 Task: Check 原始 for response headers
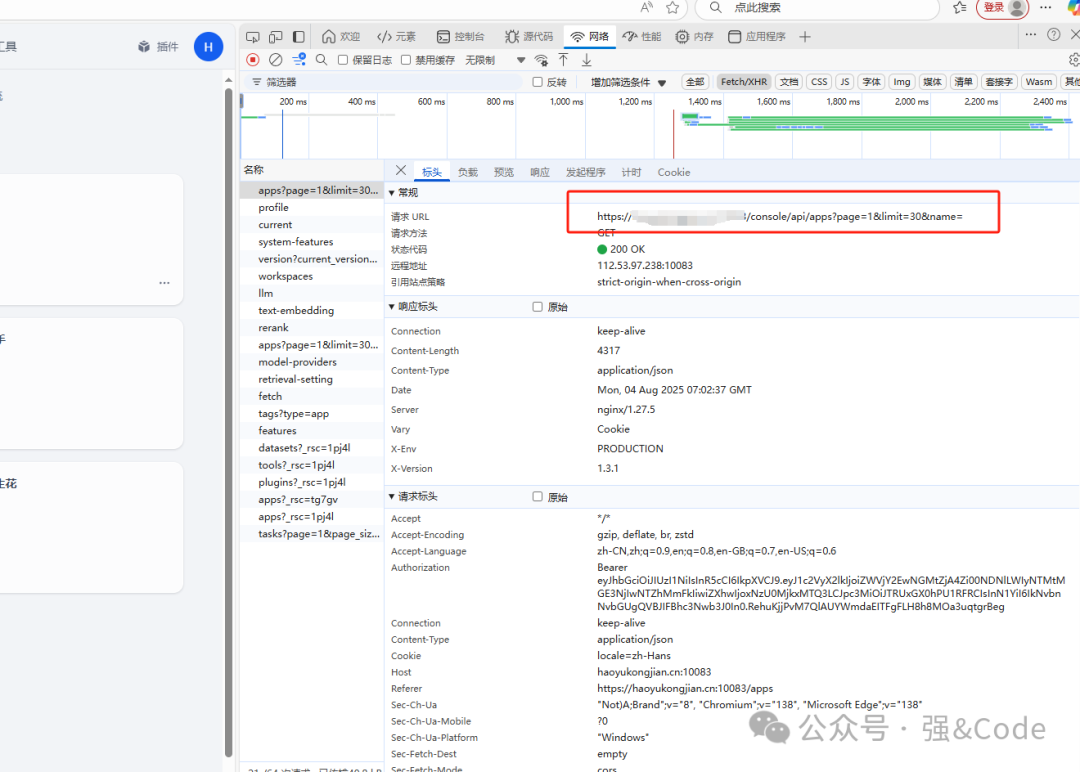tap(537, 306)
